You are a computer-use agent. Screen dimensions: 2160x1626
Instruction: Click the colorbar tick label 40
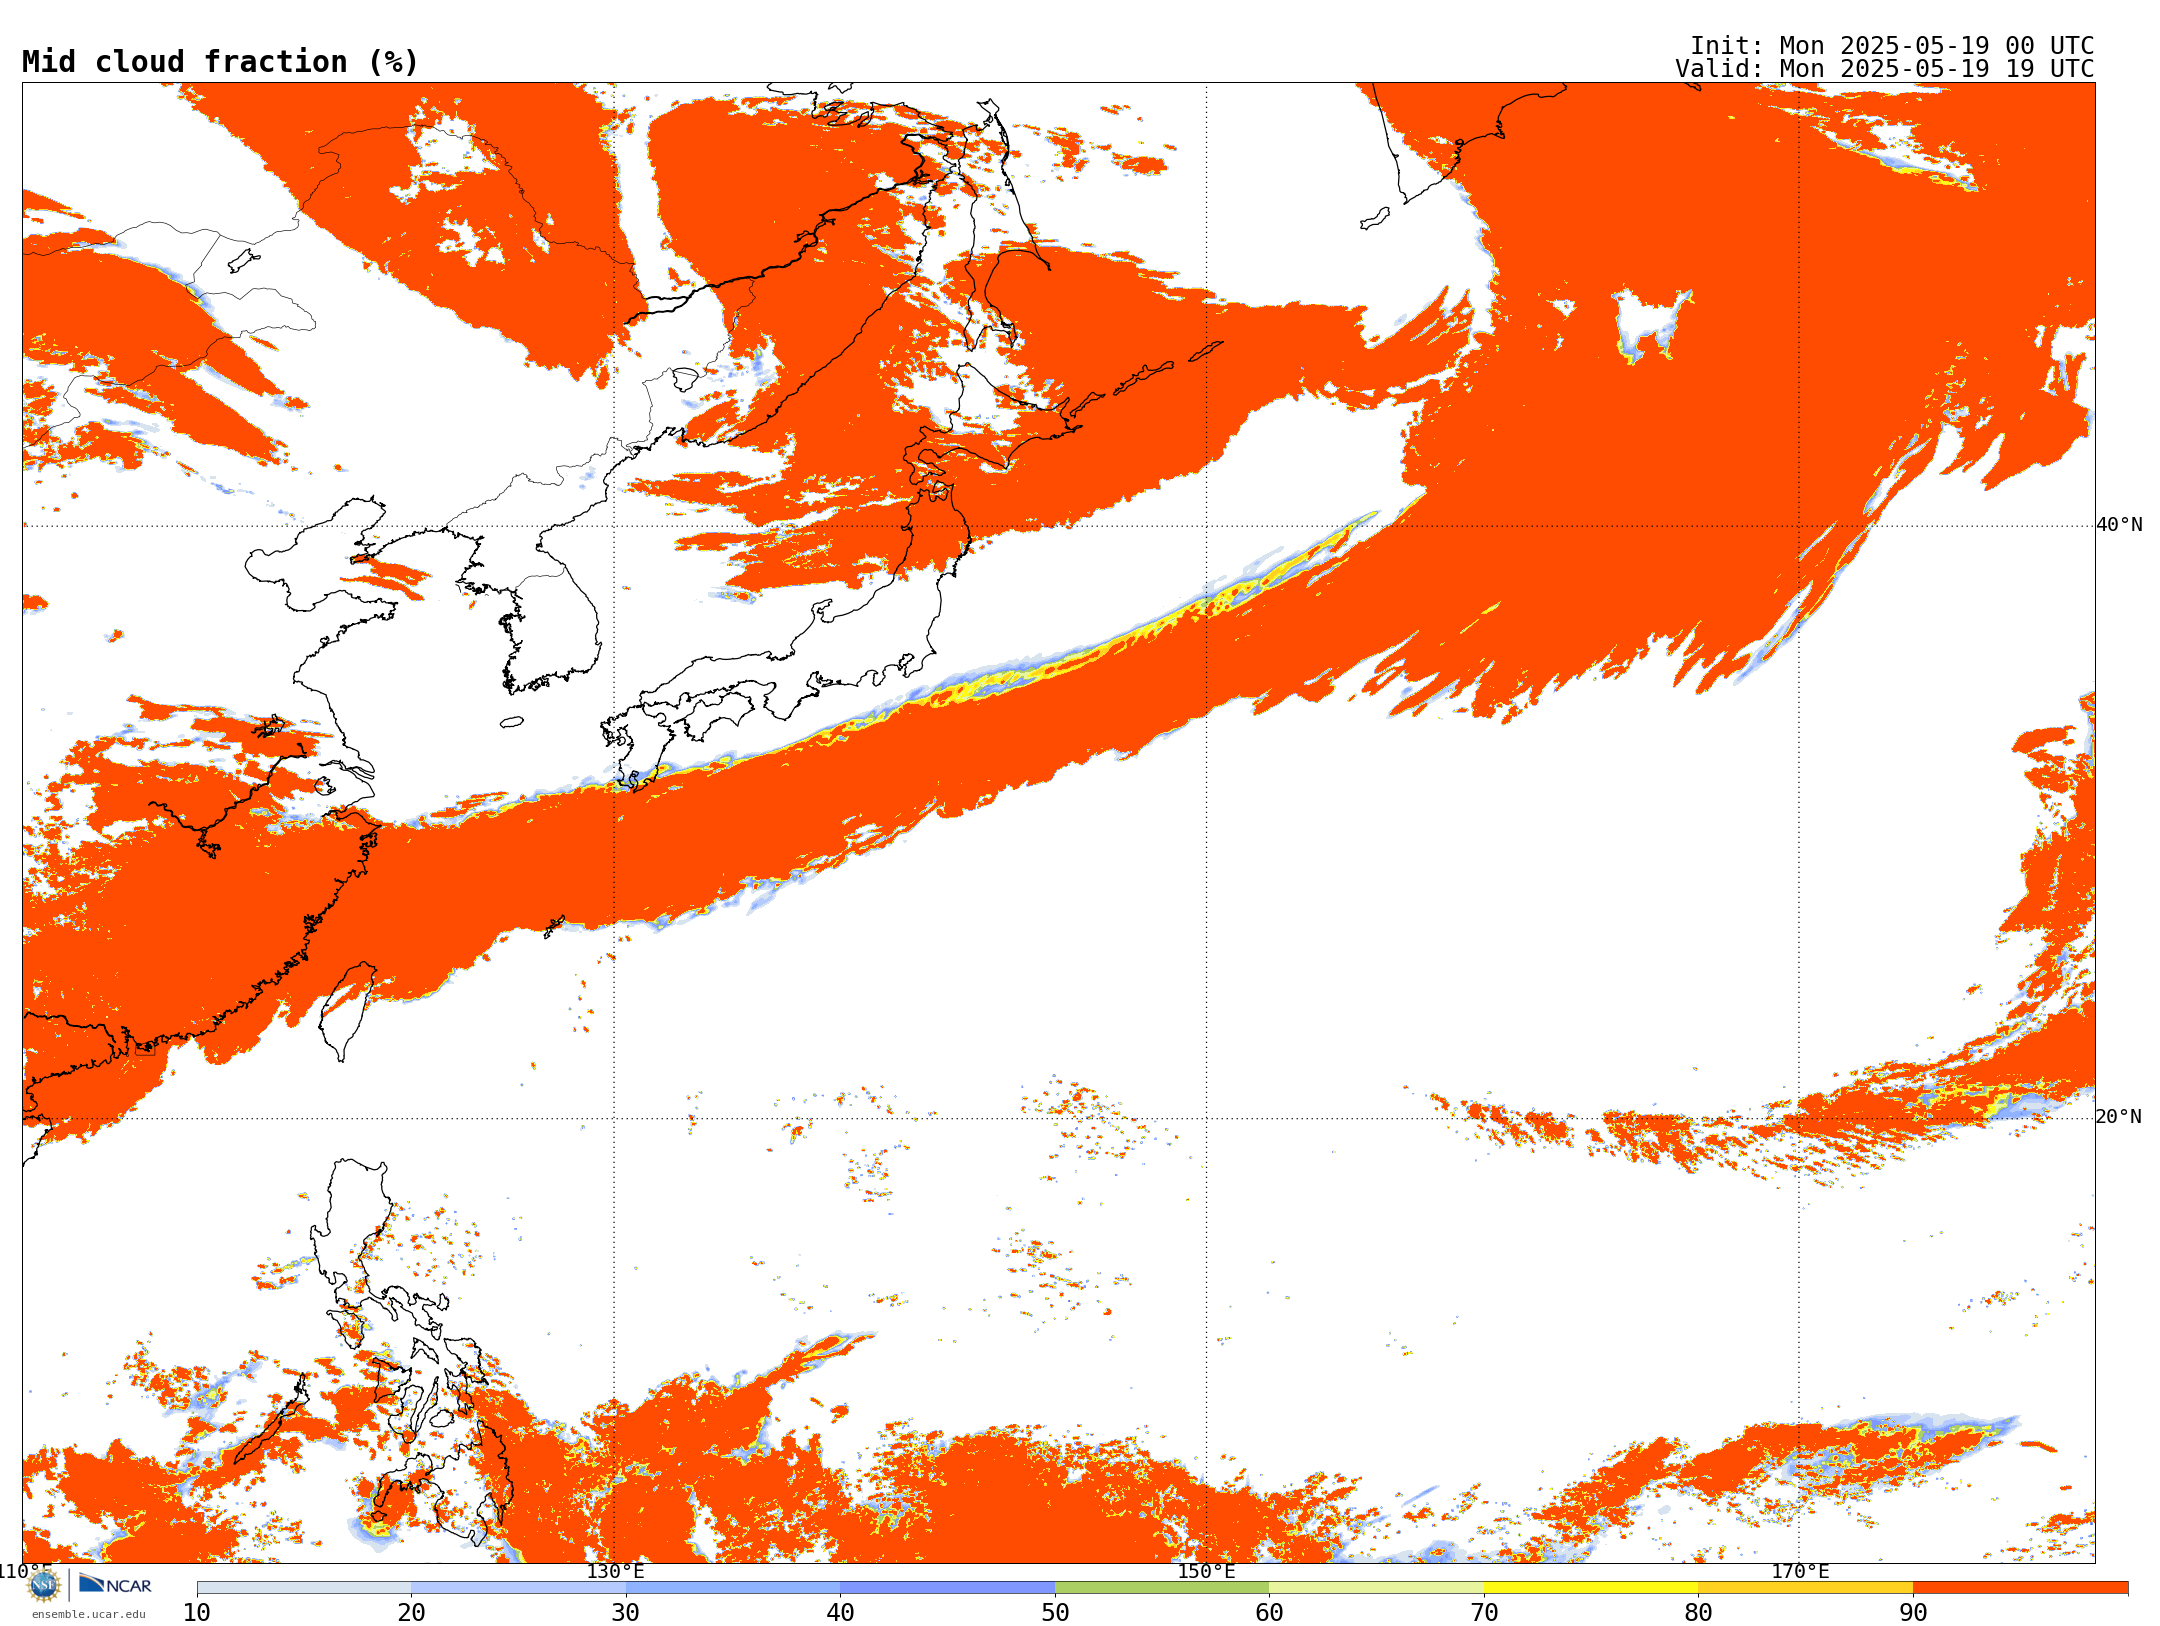(841, 1612)
